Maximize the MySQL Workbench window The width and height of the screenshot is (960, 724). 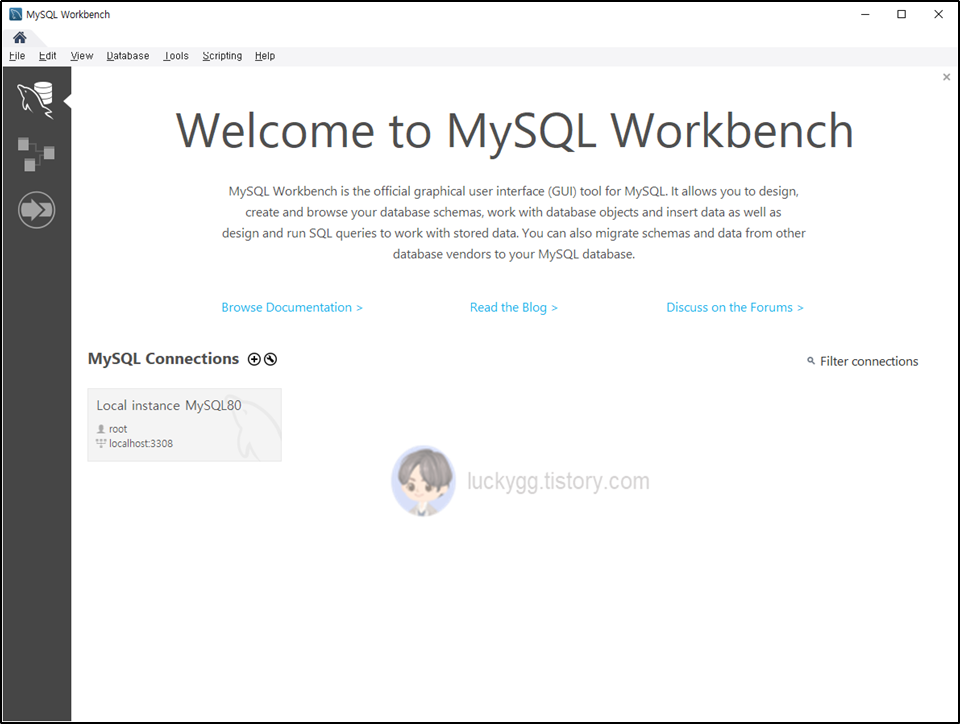pos(901,14)
